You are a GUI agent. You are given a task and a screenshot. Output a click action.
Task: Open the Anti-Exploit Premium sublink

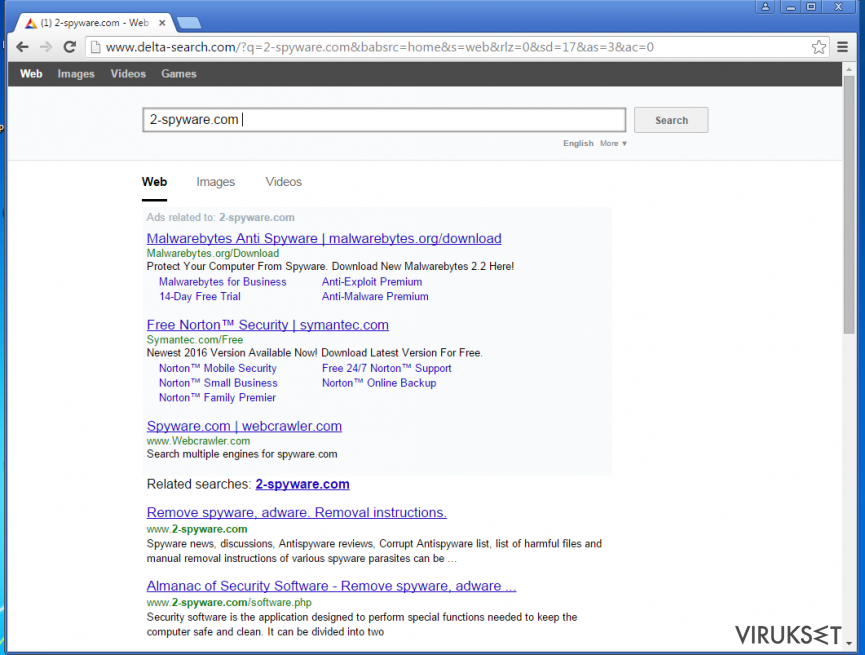(372, 282)
